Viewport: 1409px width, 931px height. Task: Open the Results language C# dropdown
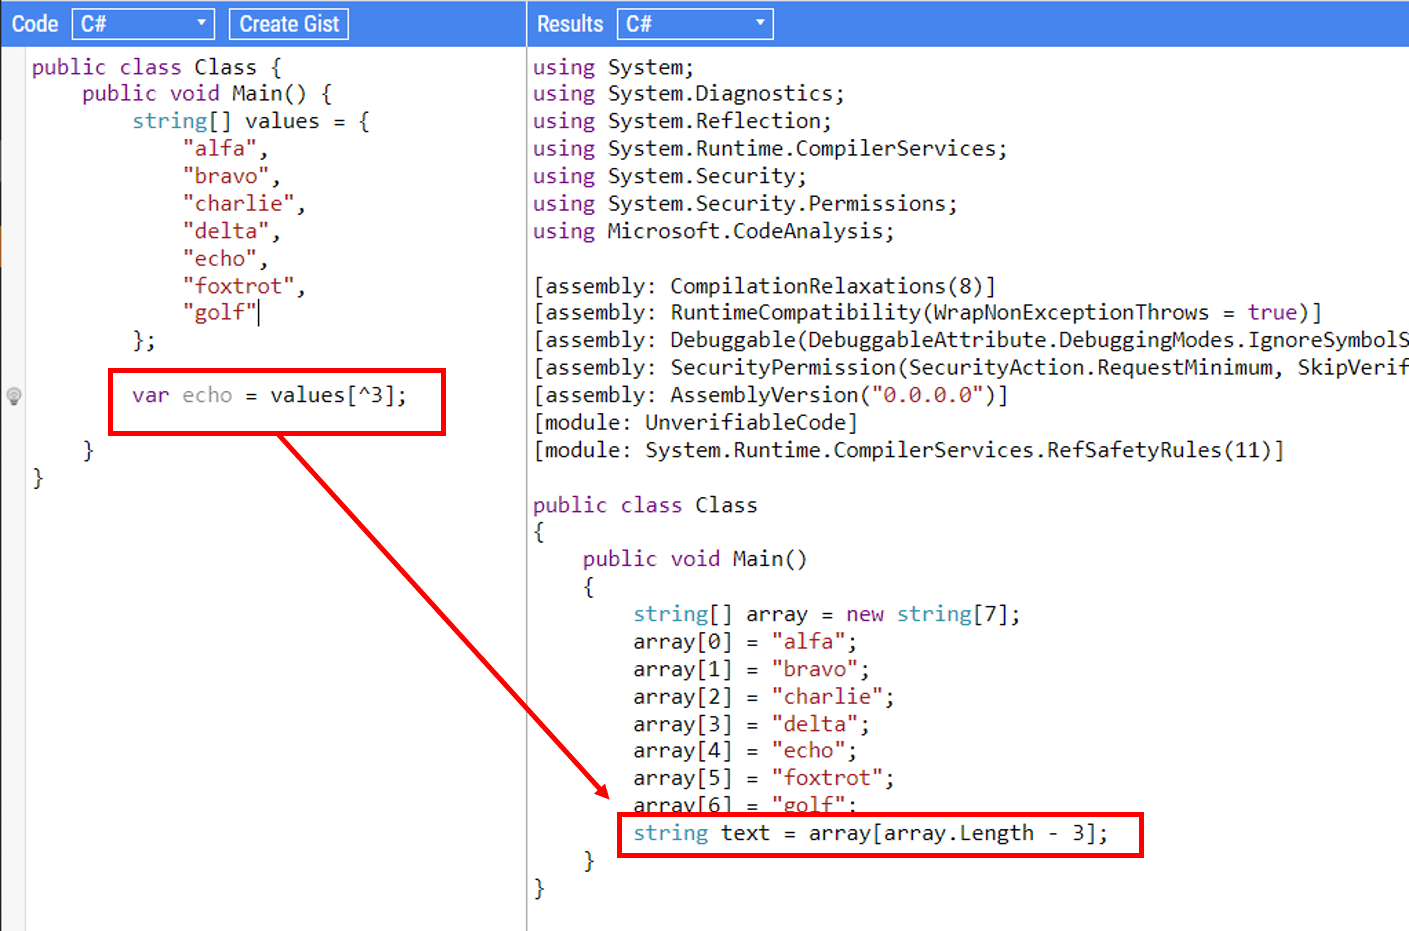tap(695, 24)
